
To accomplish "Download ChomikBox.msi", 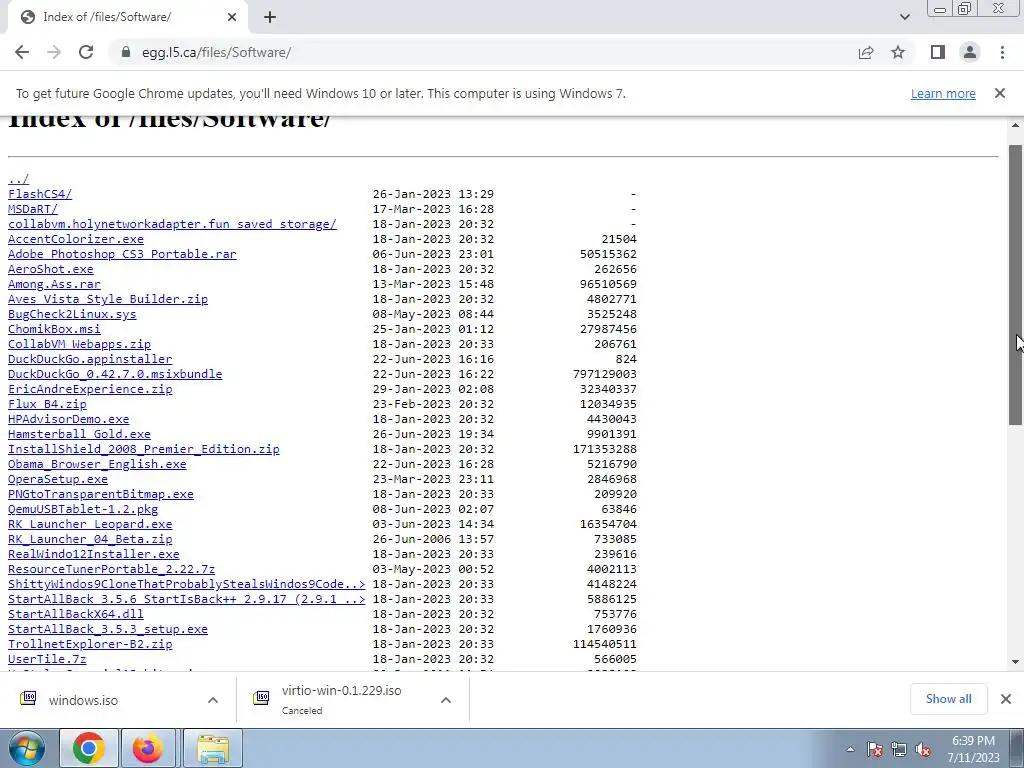I will [54, 329].
